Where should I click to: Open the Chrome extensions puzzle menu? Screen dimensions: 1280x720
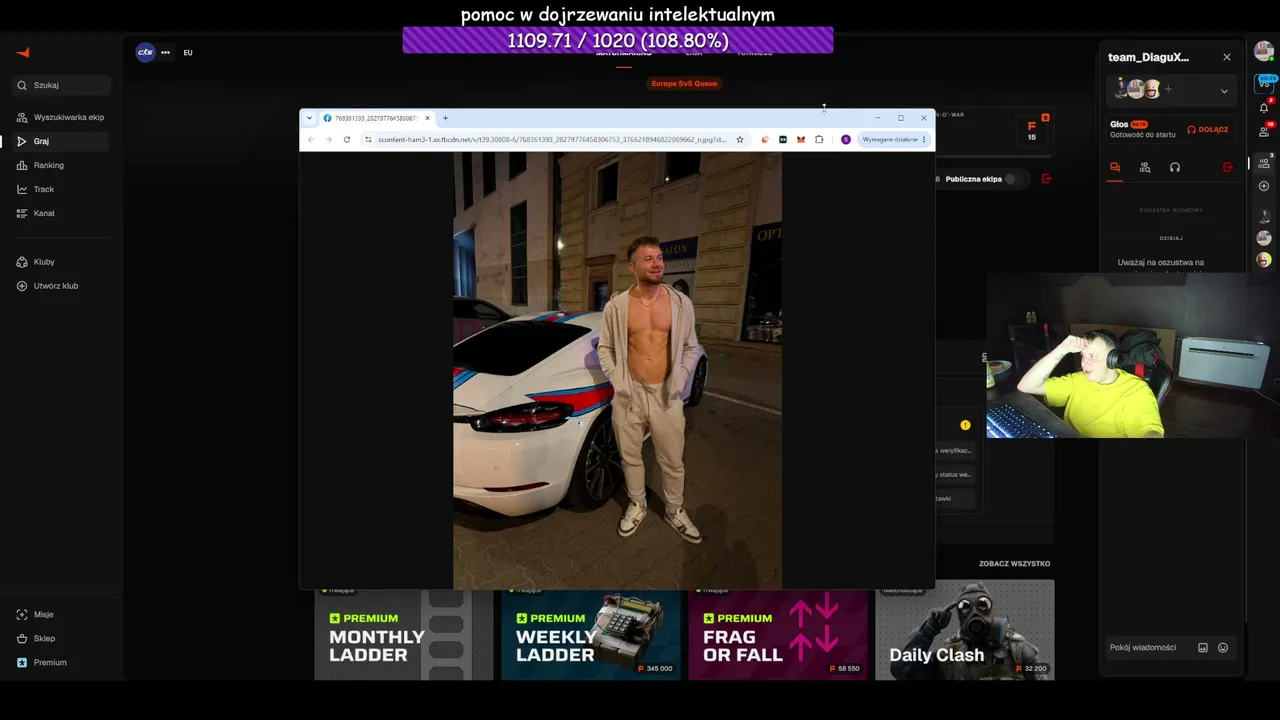819,140
